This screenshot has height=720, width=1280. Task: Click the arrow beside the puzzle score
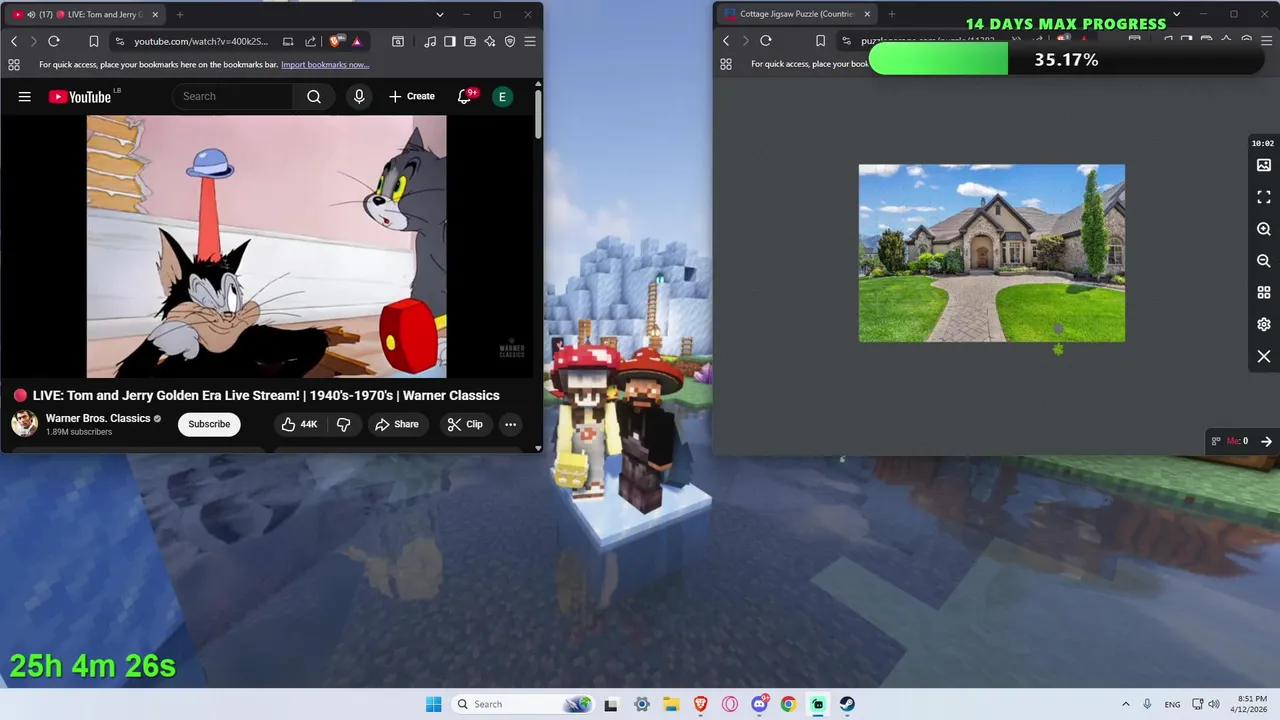pos(1266,441)
